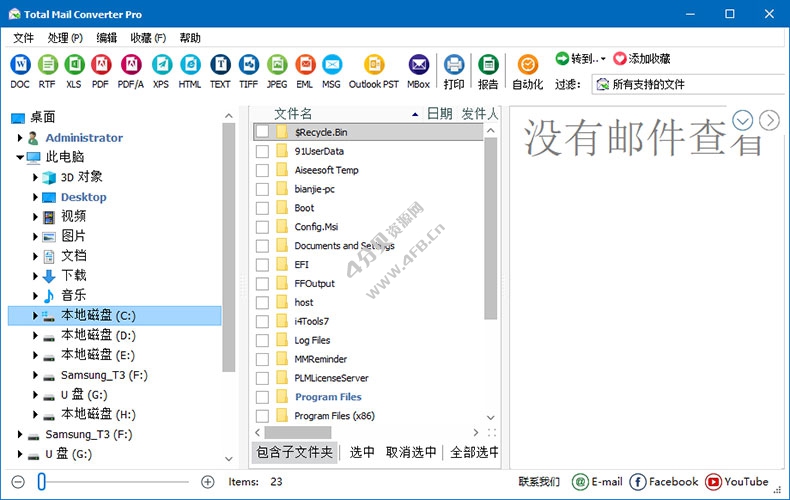The image size is (790, 500).
Task: Check the Log Files checkbox
Action: (262, 340)
